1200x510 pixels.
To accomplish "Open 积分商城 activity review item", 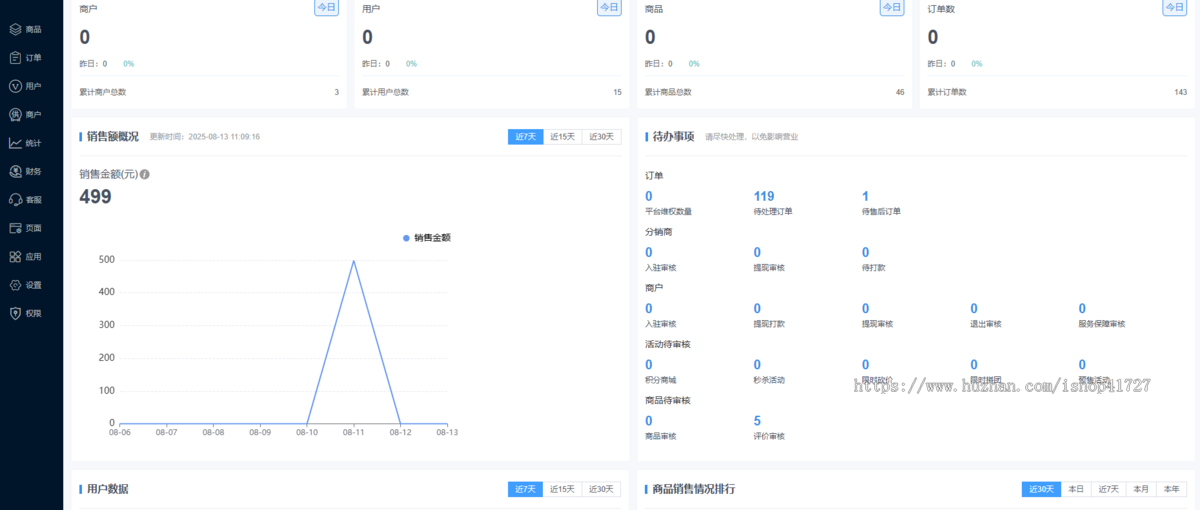I will (x=661, y=371).
